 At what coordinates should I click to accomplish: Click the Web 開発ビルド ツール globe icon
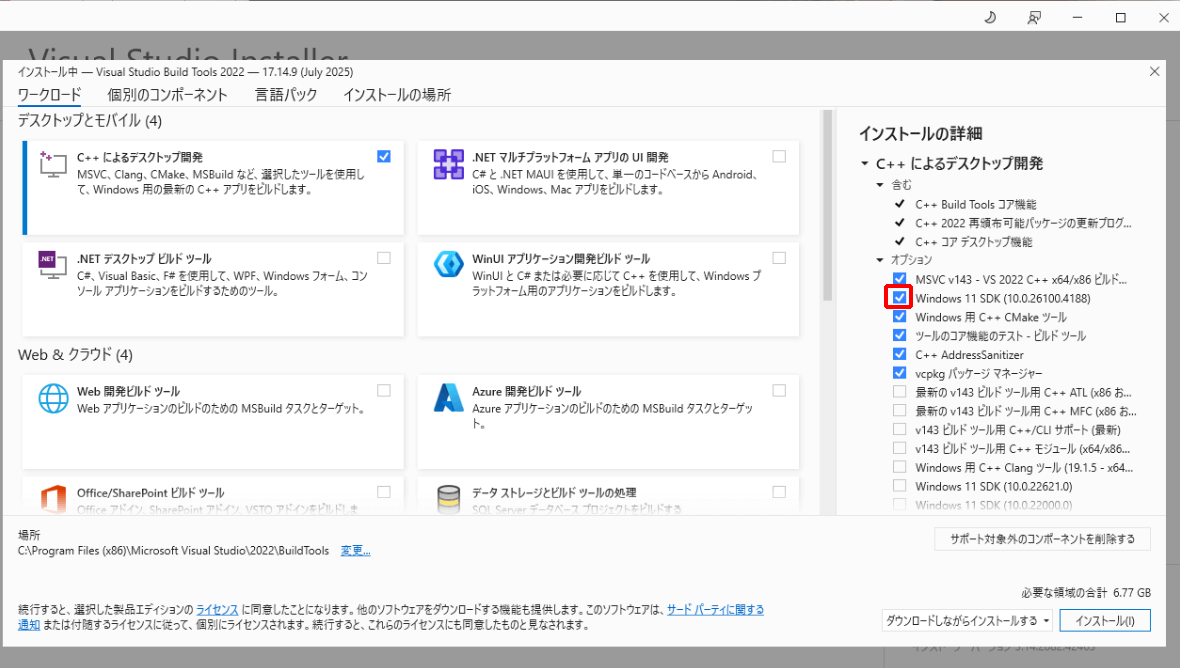click(53, 399)
